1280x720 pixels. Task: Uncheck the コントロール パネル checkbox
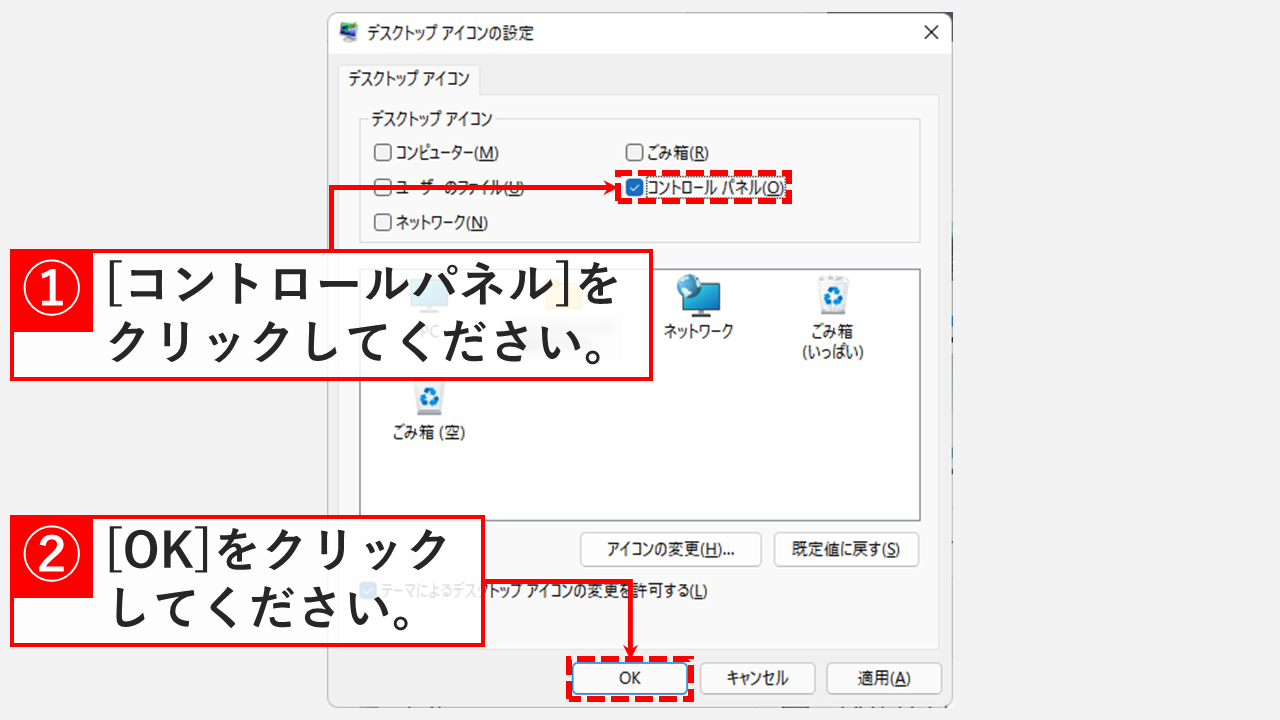634,187
